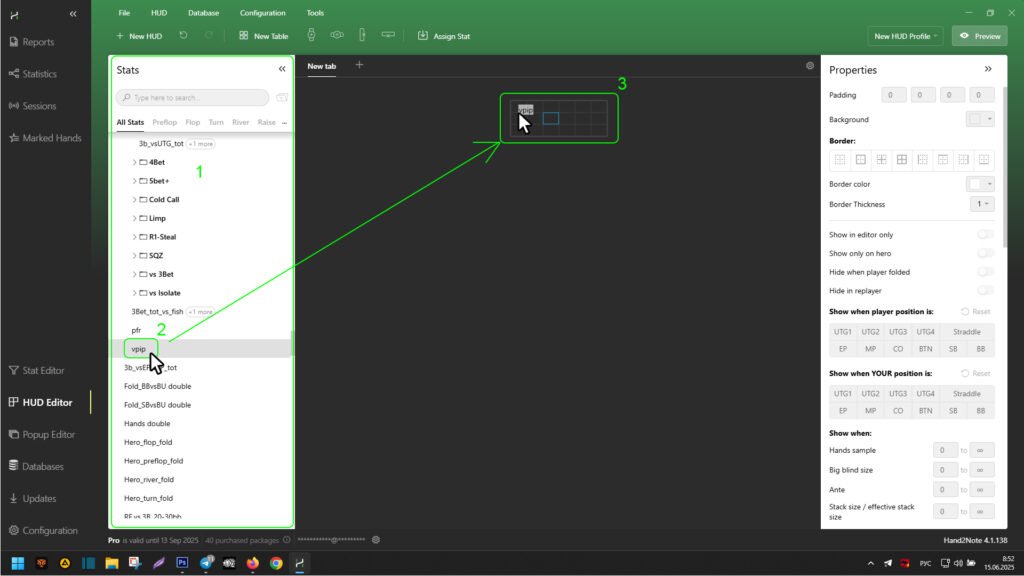
Task: Open the New HUD Profile dropdown
Action: pos(907,36)
